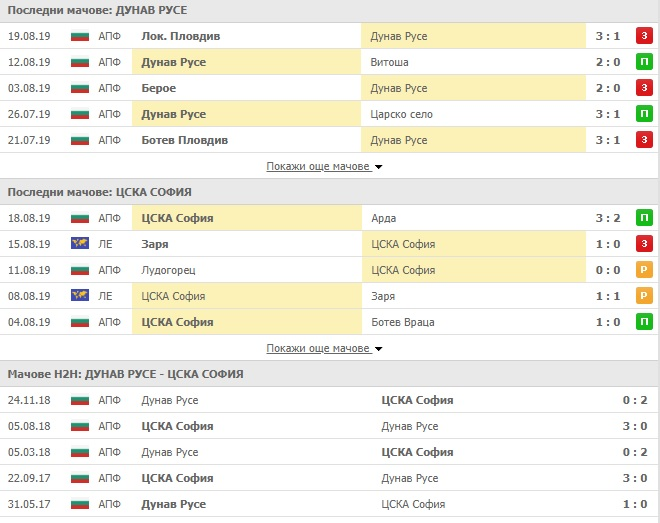The image size is (660, 523).
Task: Click the Bulgarian flag in the 26.07.19 row
Action: click(x=80, y=114)
